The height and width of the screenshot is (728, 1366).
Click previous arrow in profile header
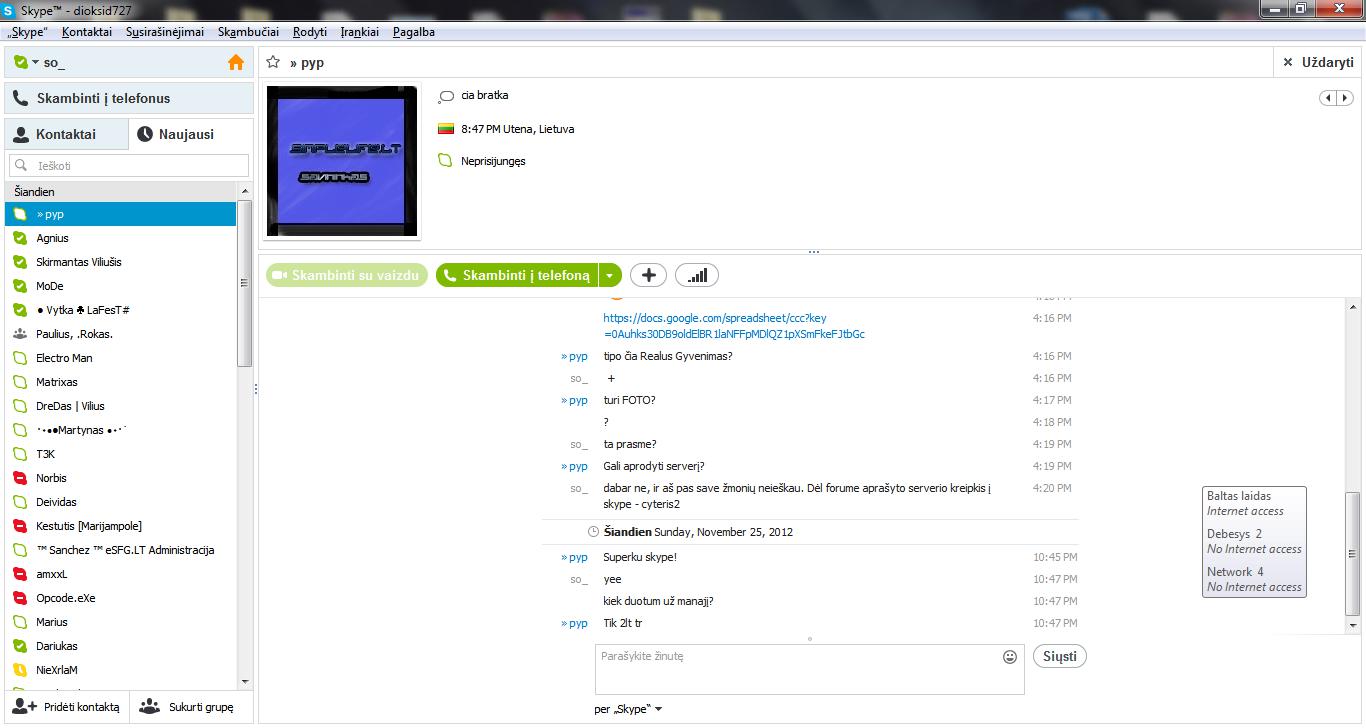pos(1328,98)
